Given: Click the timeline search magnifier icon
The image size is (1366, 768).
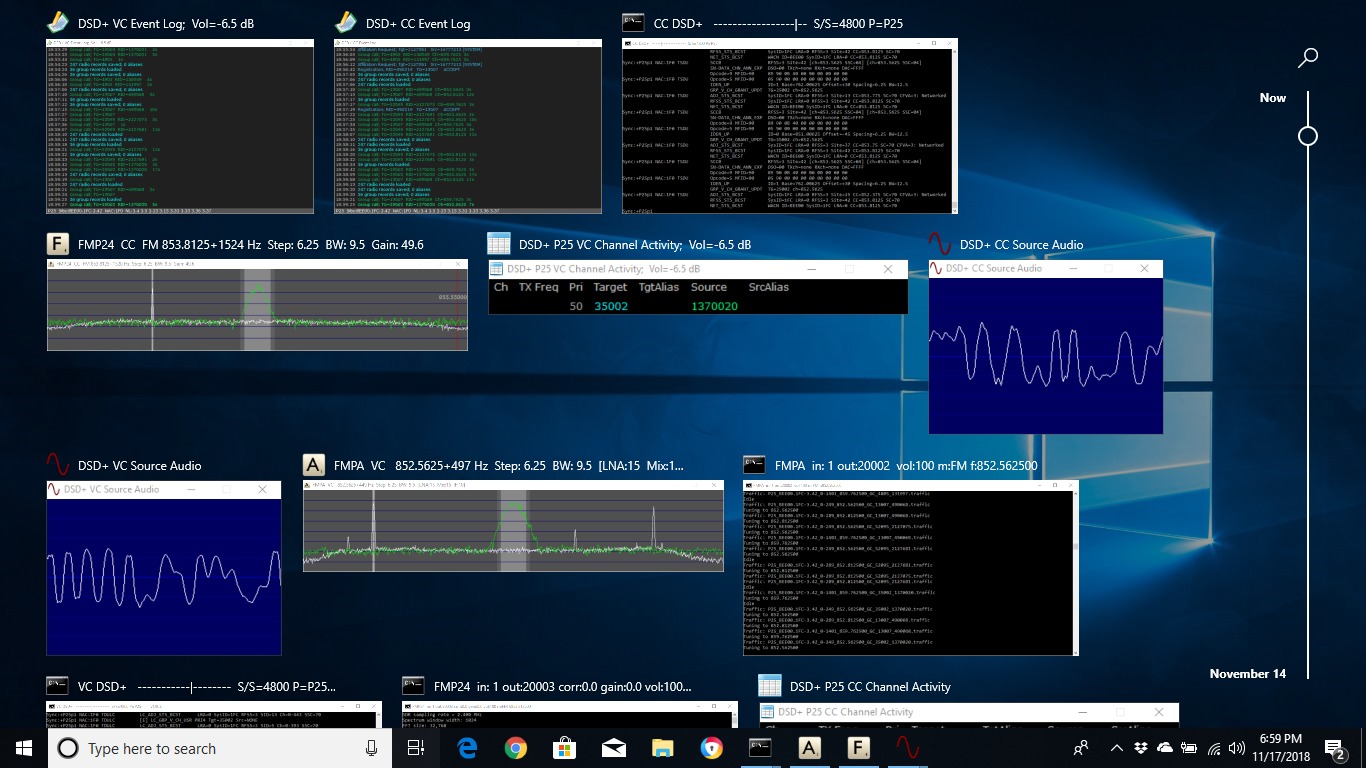Looking at the screenshot, I should [1308, 58].
